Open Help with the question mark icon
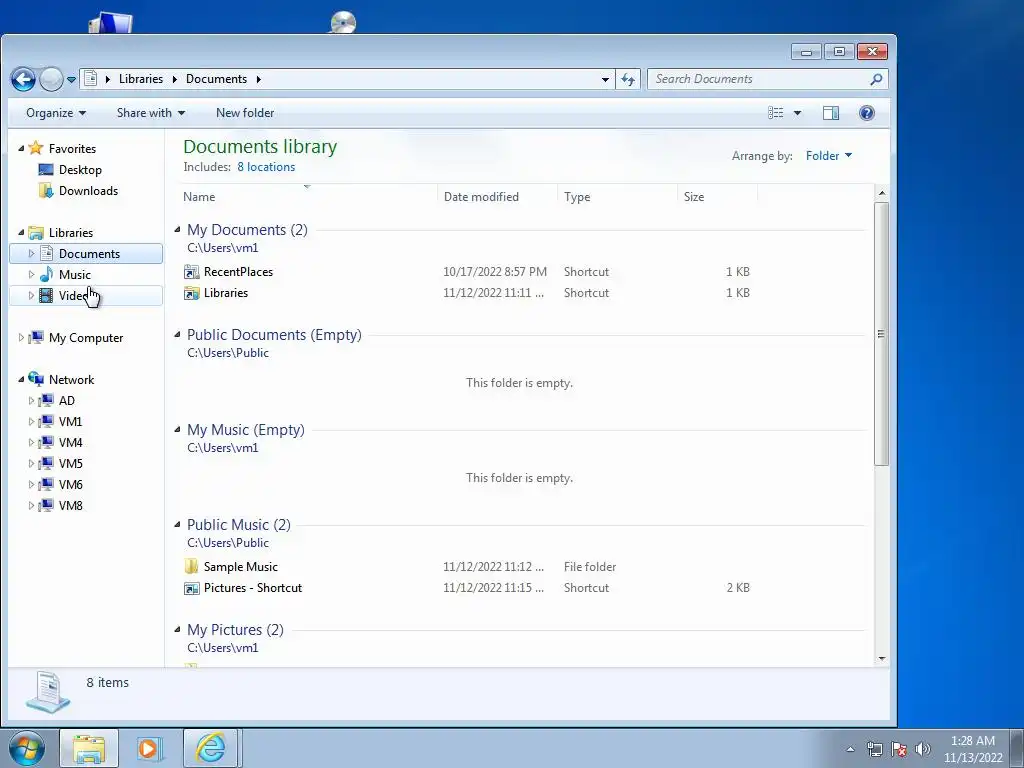Image resolution: width=1024 pixels, height=768 pixels. point(867,113)
